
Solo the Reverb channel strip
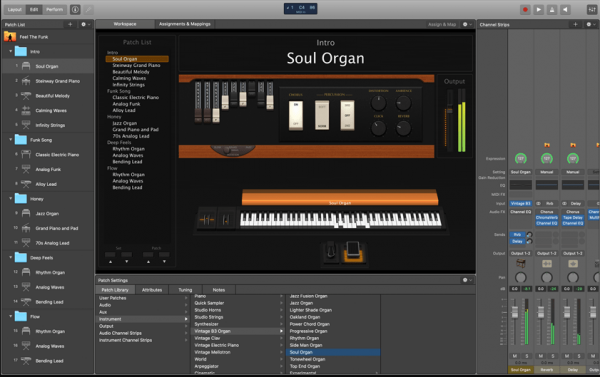[x=553, y=356]
